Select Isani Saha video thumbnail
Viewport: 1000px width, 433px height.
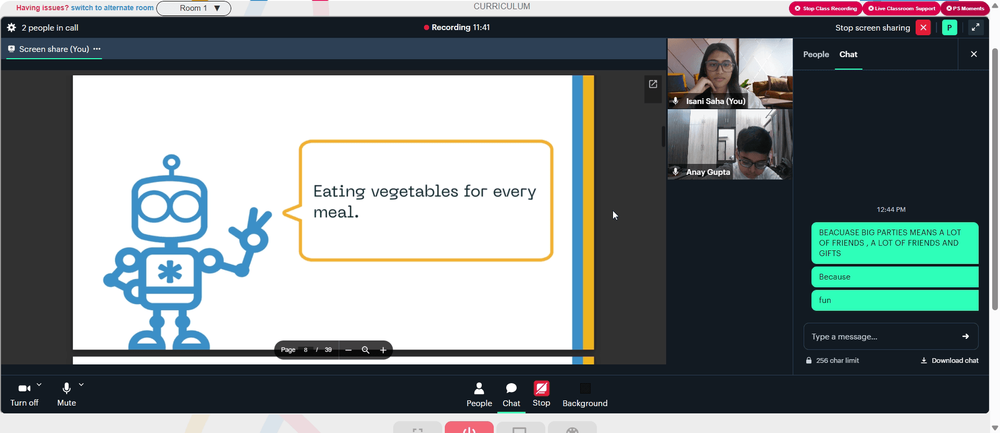pyautogui.click(x=730, y=73)
